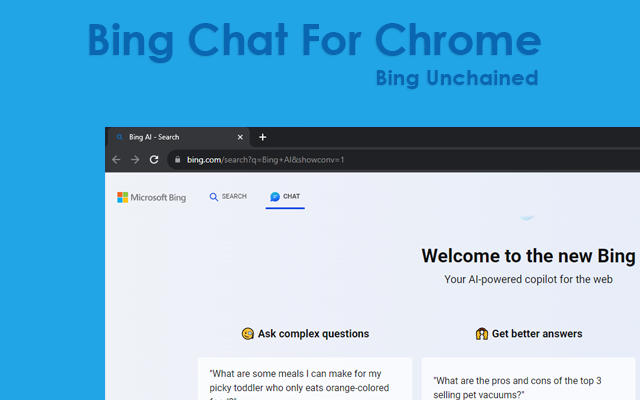Open a new tab with plus icon
Viewport: 640px width, 400px height.
tap(263, 137)
